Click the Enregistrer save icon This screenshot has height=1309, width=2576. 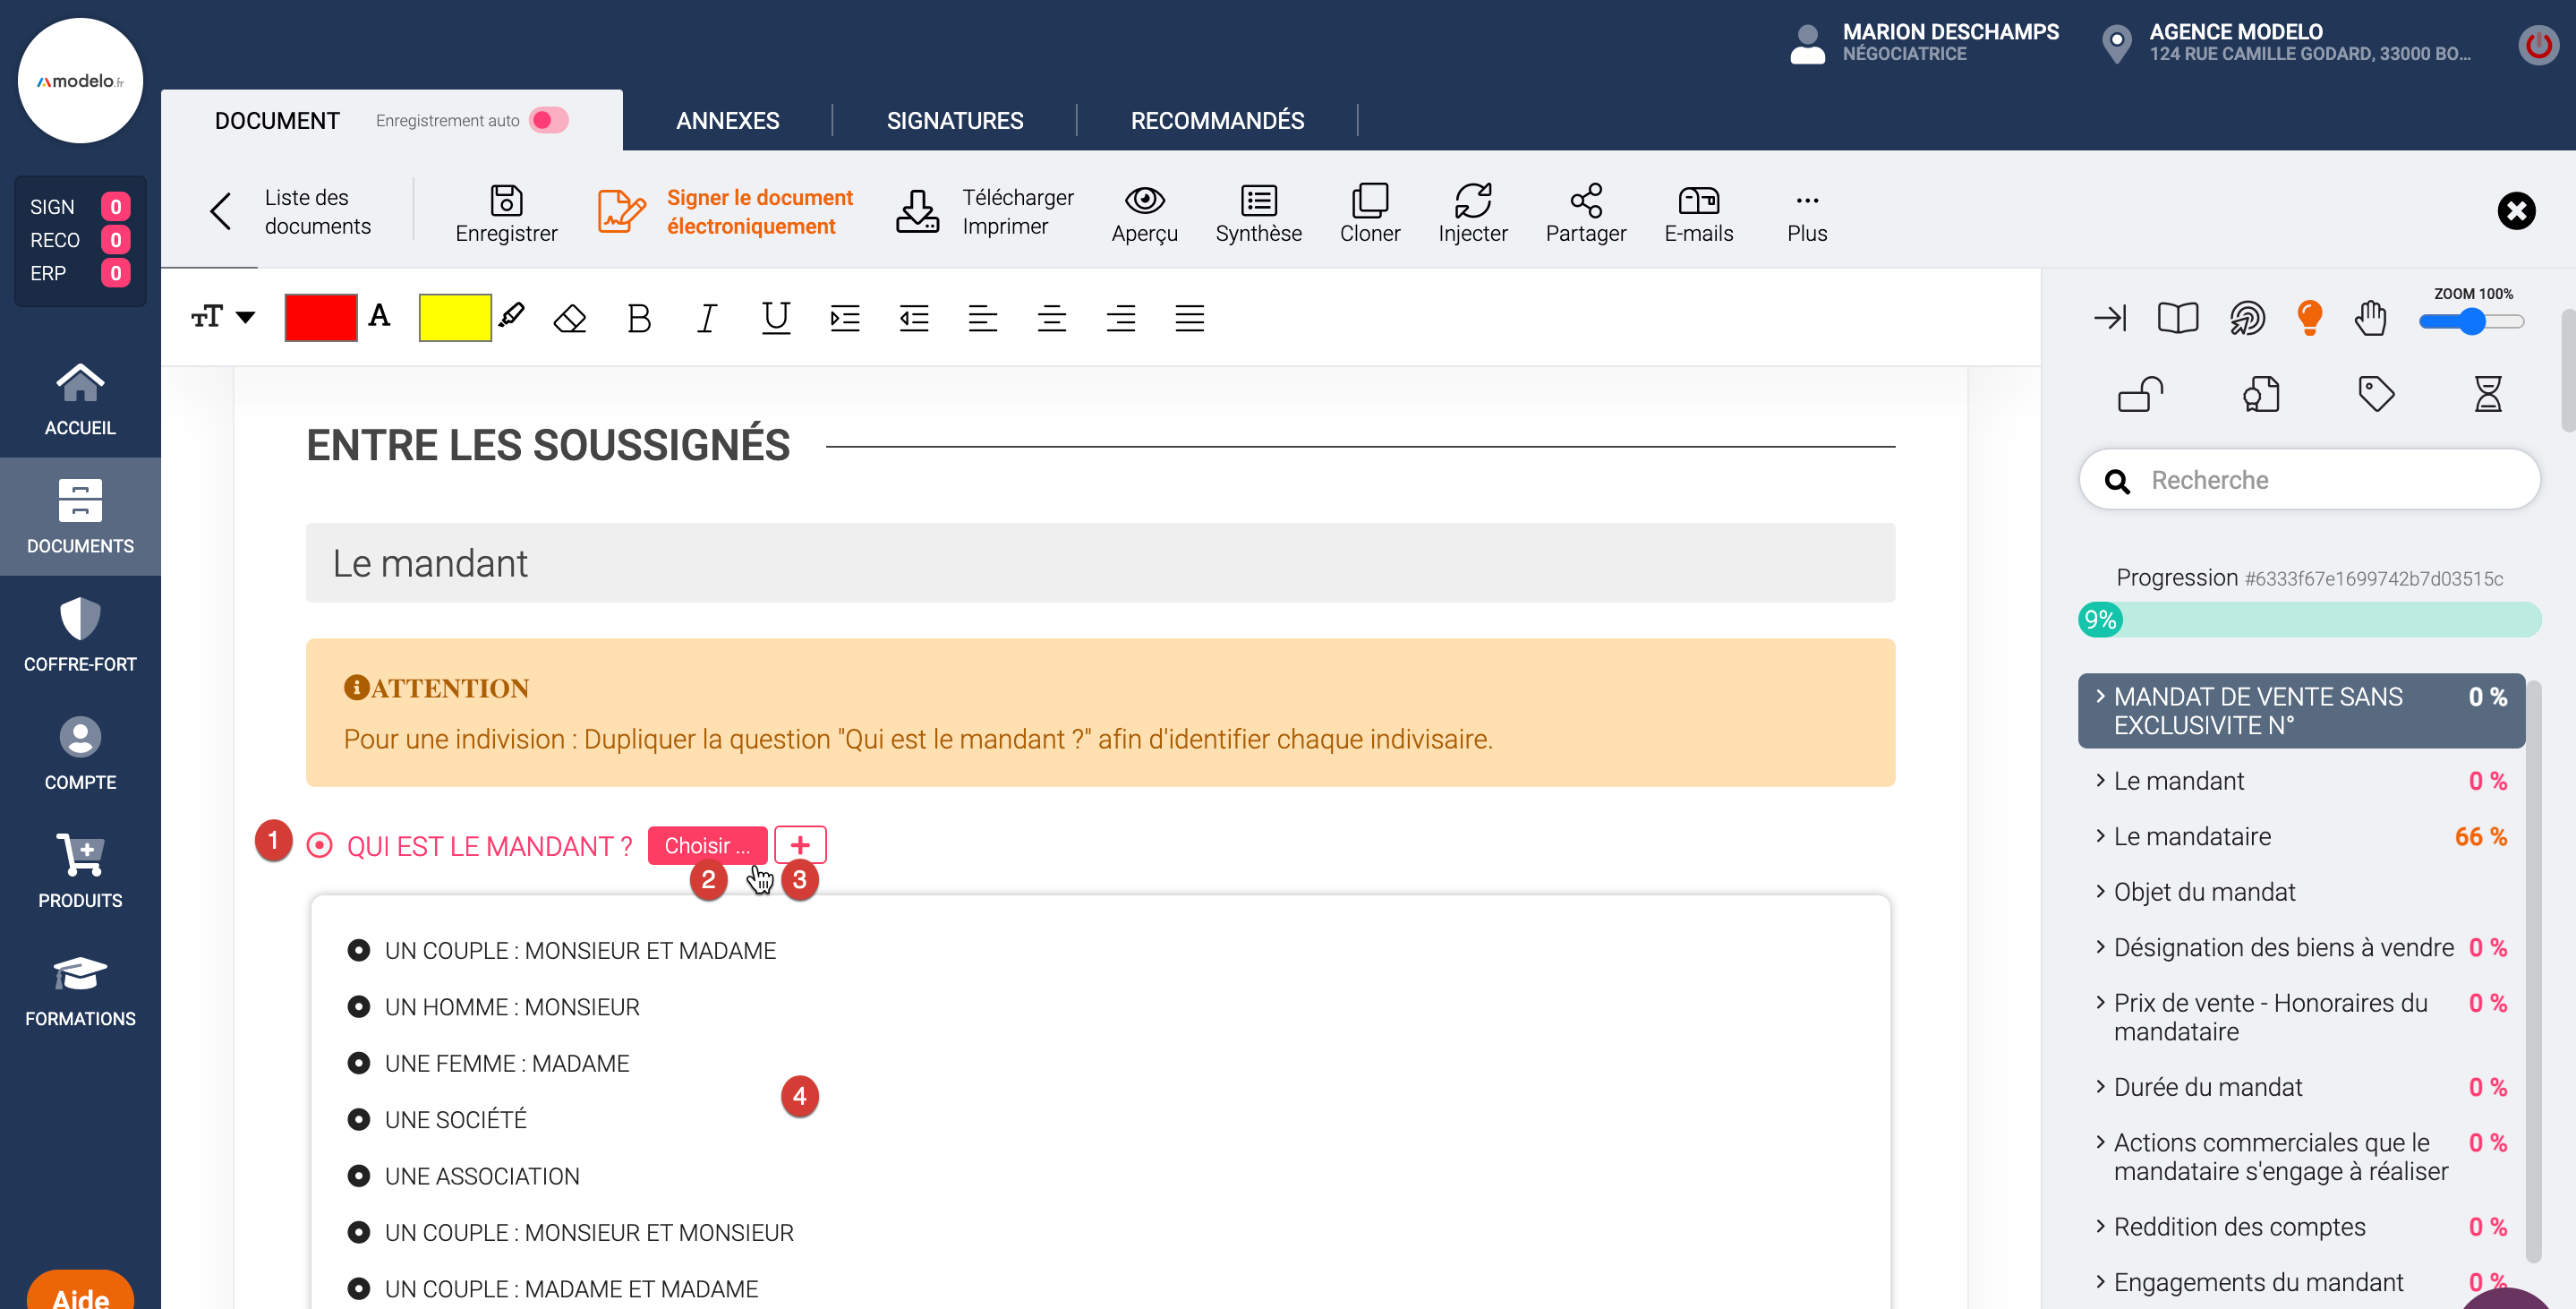pos(506,201)
